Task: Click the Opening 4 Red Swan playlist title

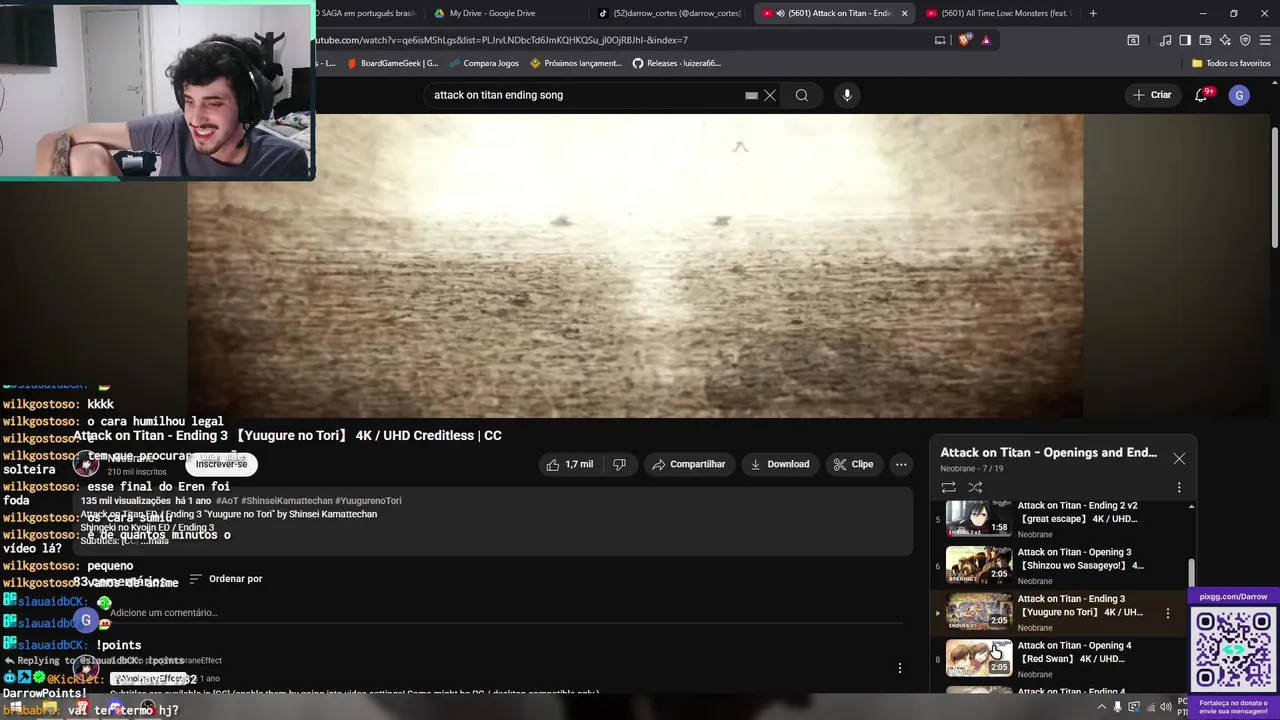Action: tap(1077, 652)
